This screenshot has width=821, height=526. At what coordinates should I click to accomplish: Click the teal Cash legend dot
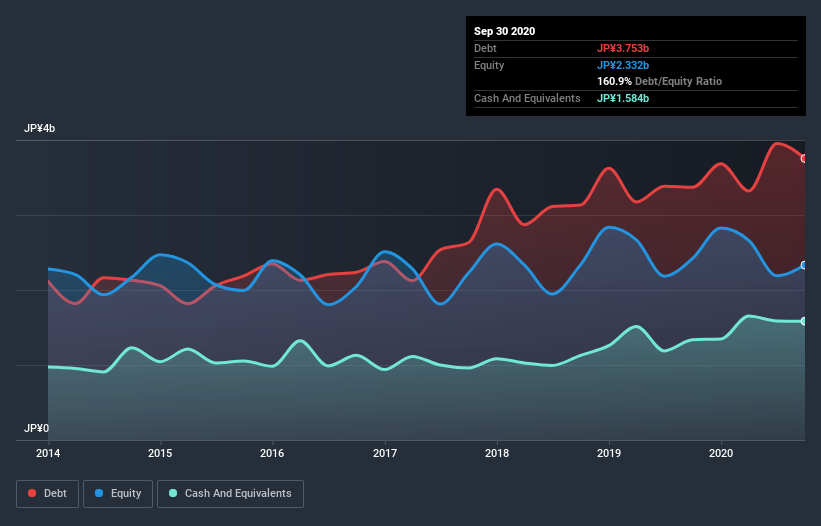click(x=173, y=493)
